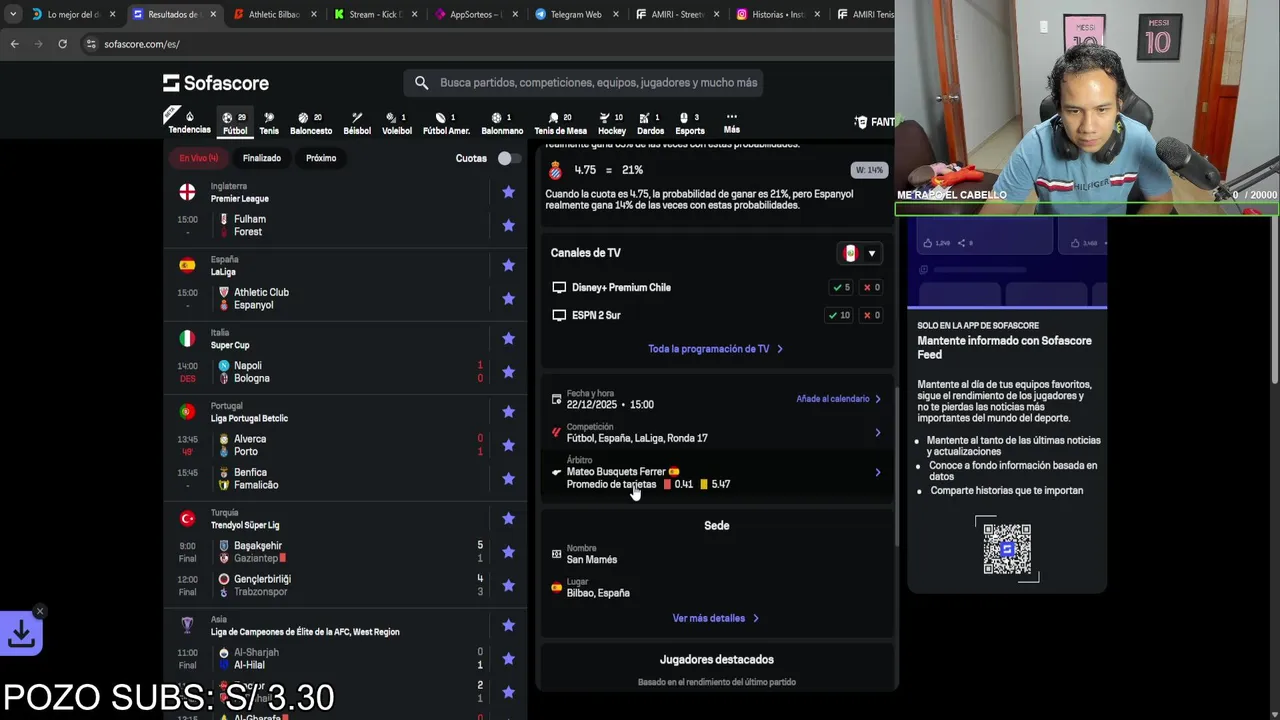Open England Premier League flag icon
The width and height of the screenshot is (1280, 720).
pyautogui.click(x=187, y=192)
